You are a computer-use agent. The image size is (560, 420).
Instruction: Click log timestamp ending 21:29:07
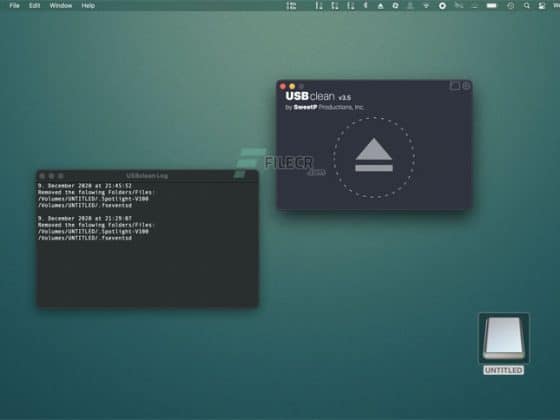coord(85,218)
